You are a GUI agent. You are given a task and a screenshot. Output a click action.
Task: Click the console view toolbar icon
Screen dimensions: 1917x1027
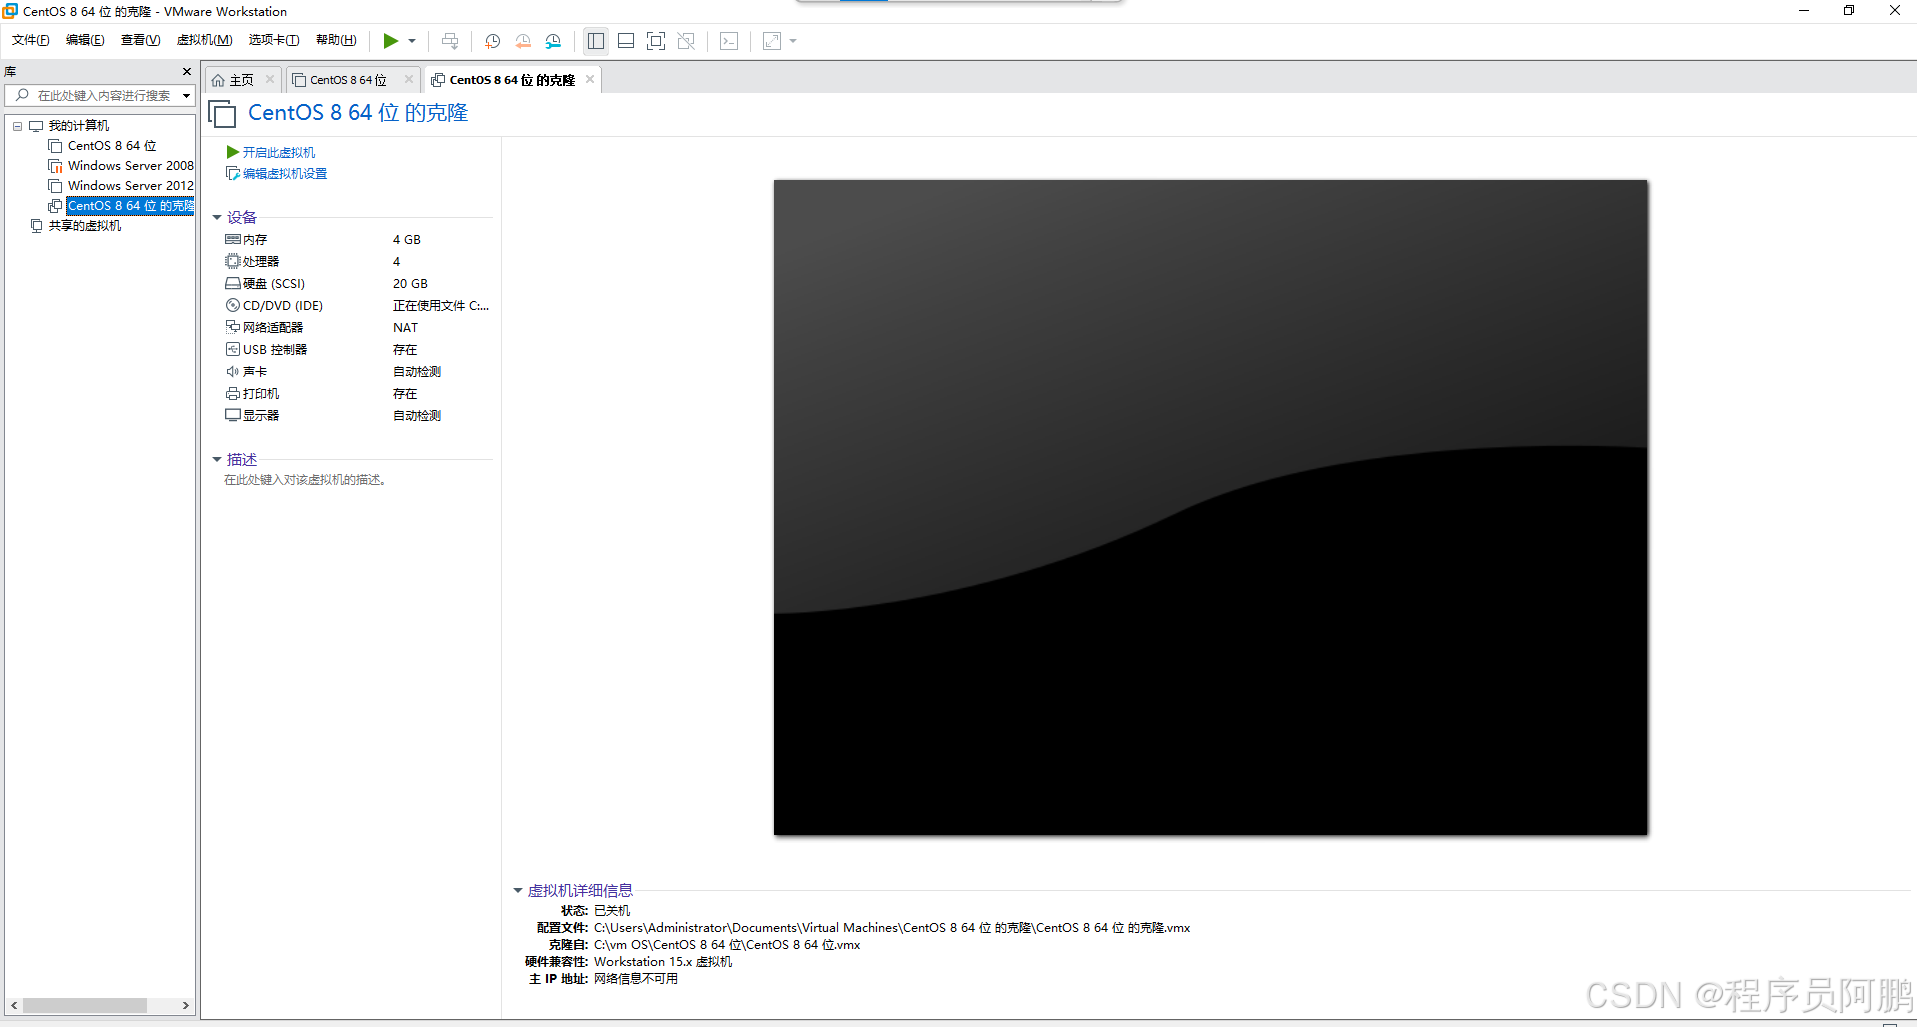coord(729,41)
